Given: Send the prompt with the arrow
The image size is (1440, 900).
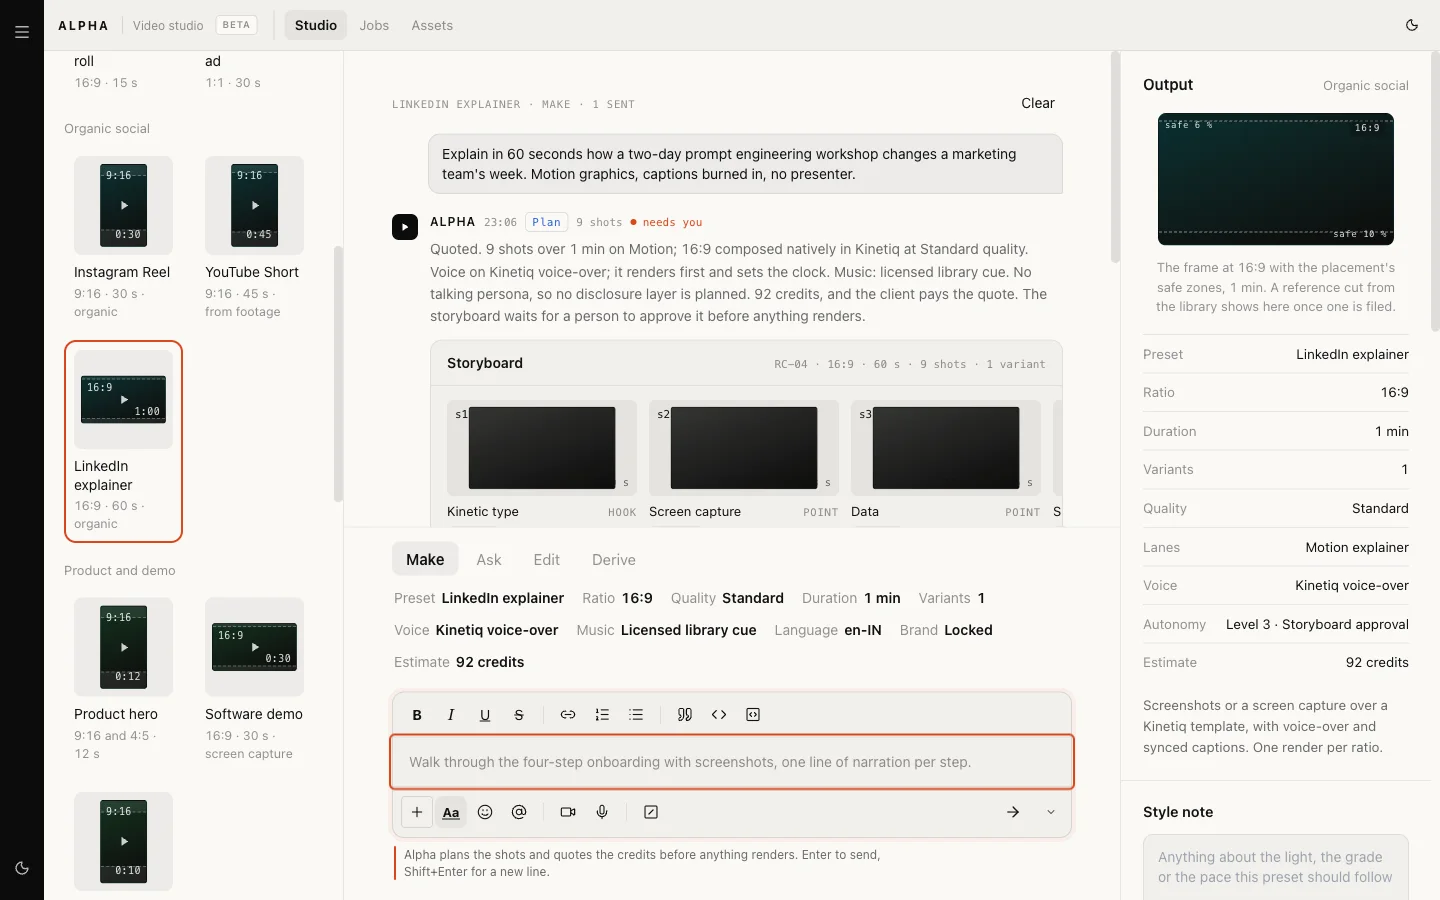Looking at the screenshot, I should [x=1013, y=812].
